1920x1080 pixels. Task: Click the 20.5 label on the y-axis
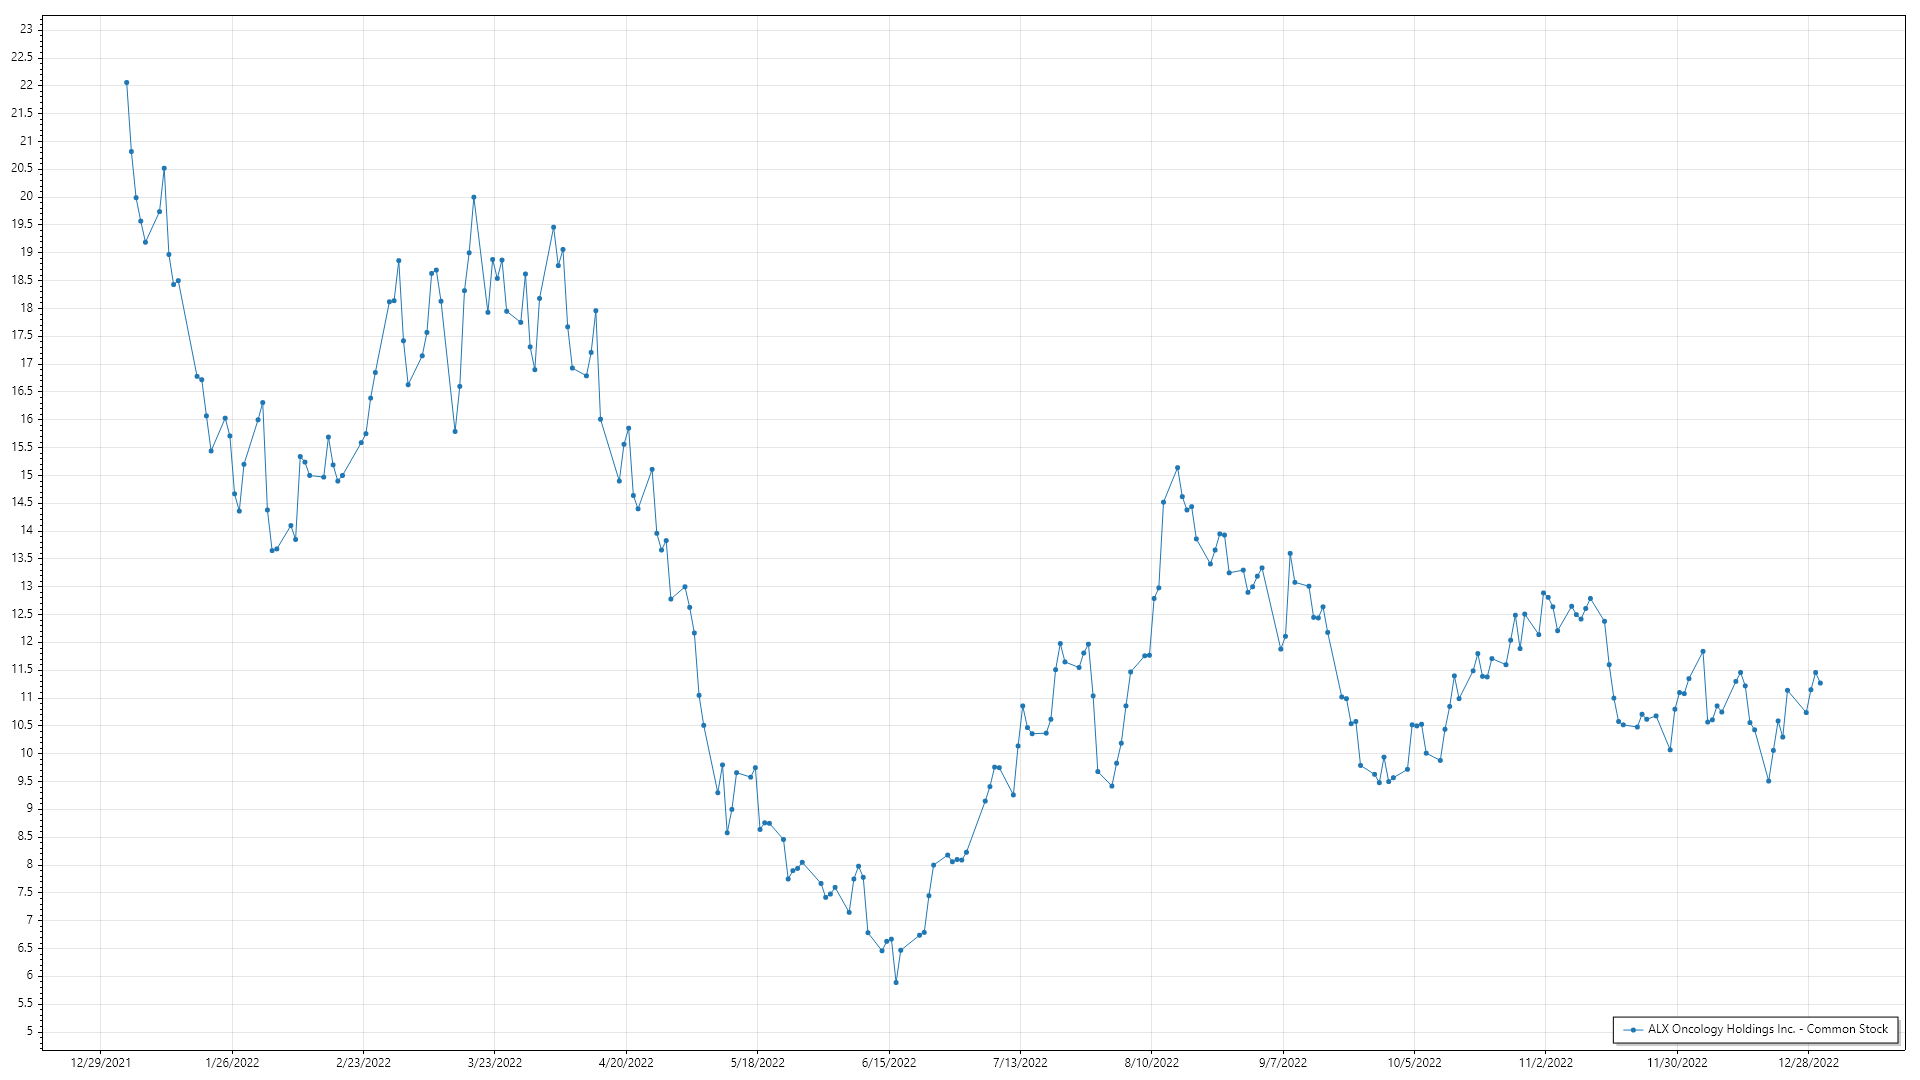[x=22, y=168]
